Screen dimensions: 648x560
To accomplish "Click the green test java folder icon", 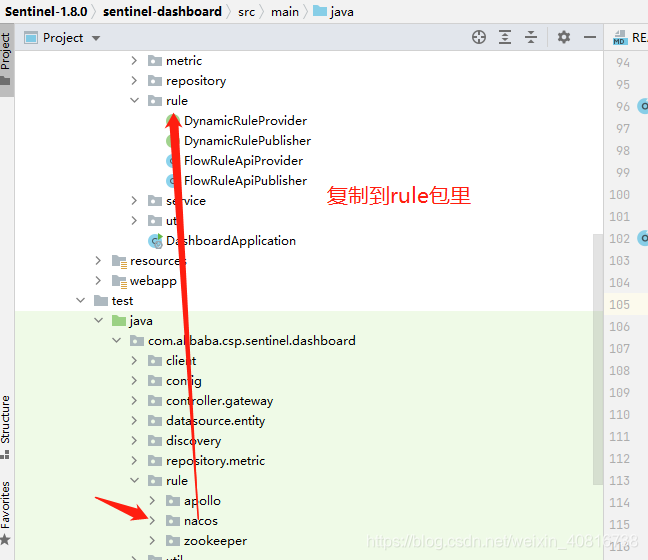I will tap(119, 321).
